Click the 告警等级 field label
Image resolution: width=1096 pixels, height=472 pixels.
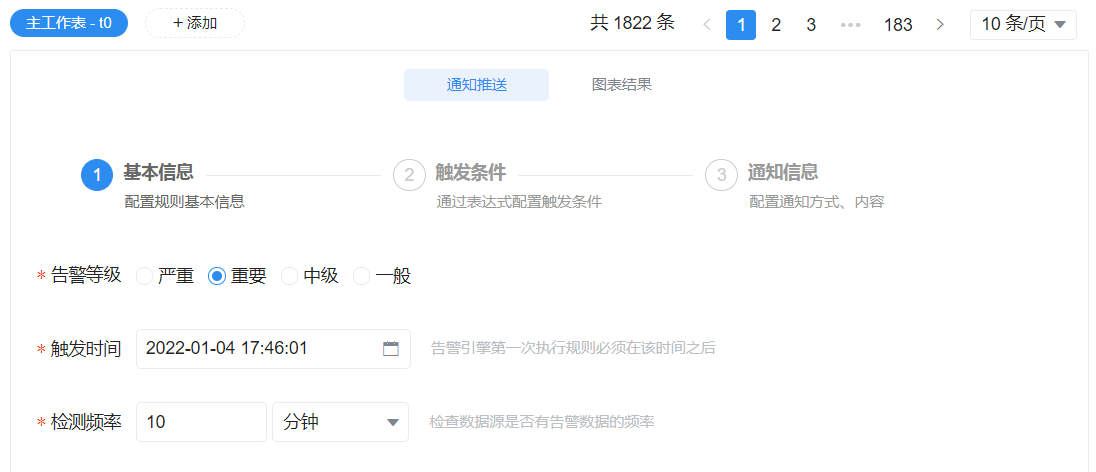pyautogui.click(x=86, y=276)
